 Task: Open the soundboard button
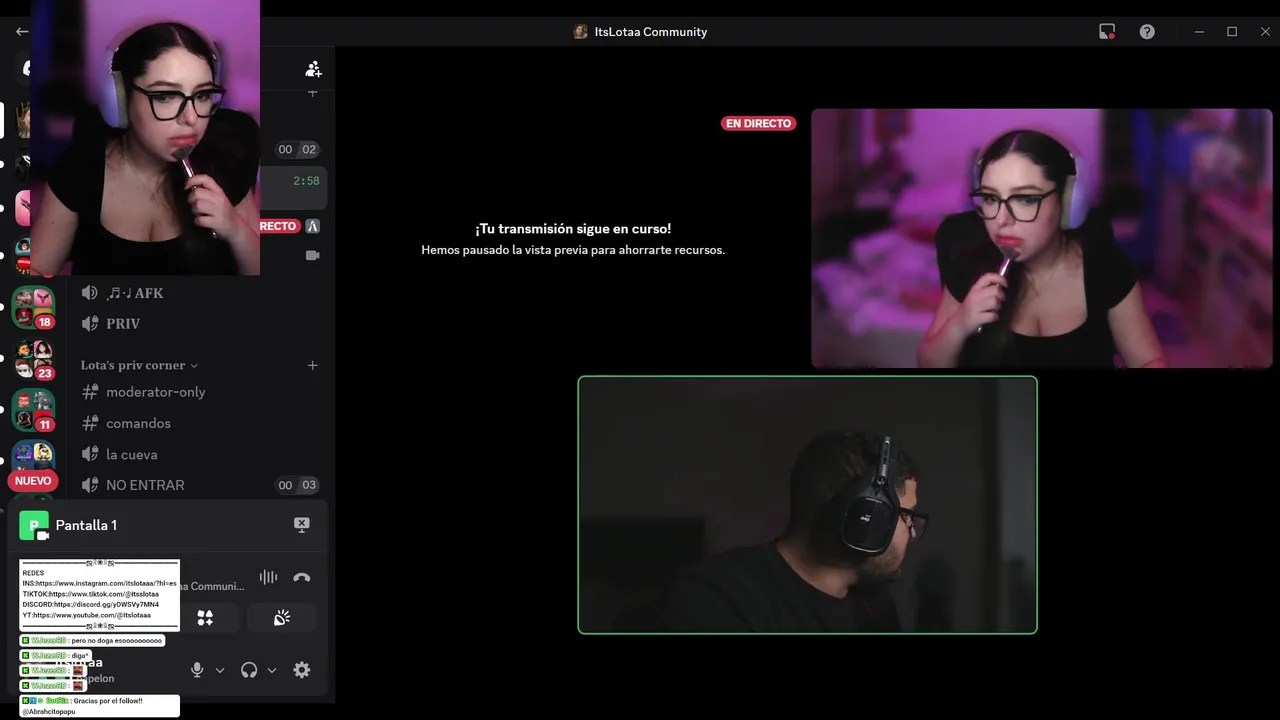coord(282,618)
